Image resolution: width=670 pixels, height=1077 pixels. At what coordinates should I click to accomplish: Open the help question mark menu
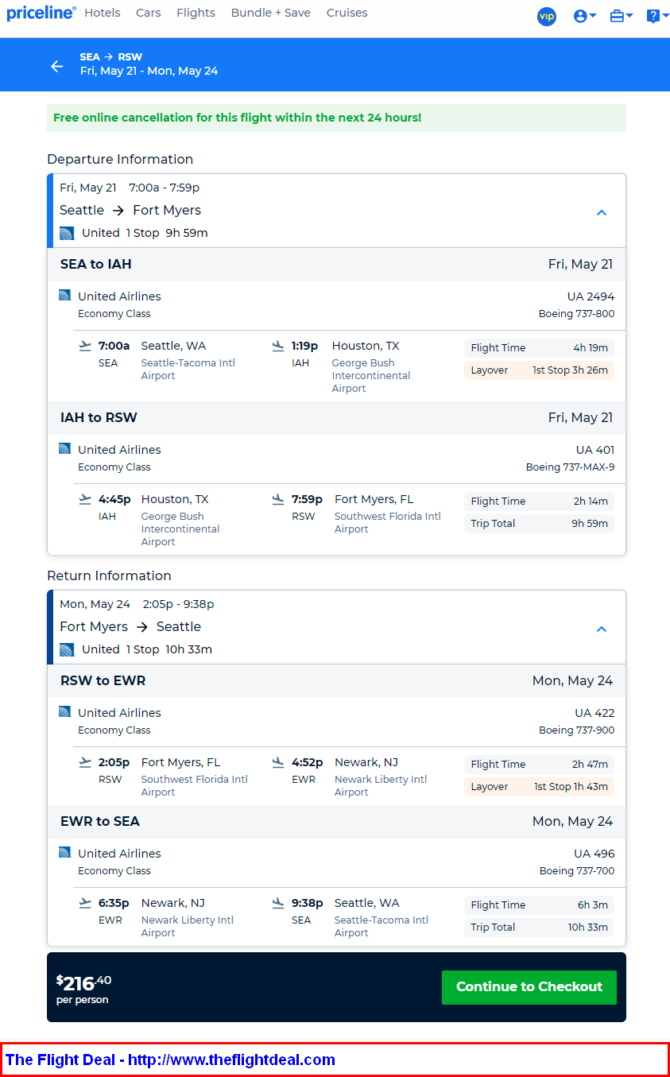(658, 16)
